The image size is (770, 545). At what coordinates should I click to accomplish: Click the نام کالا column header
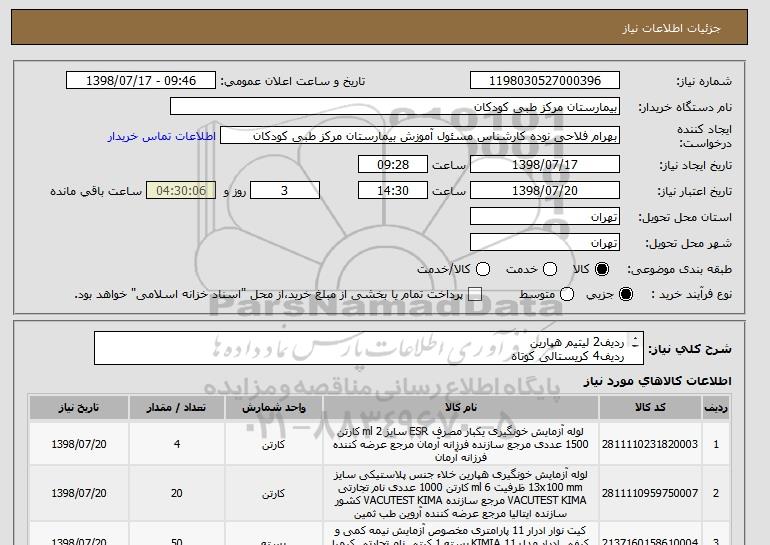pyautogui.click(x=461, y=408)
